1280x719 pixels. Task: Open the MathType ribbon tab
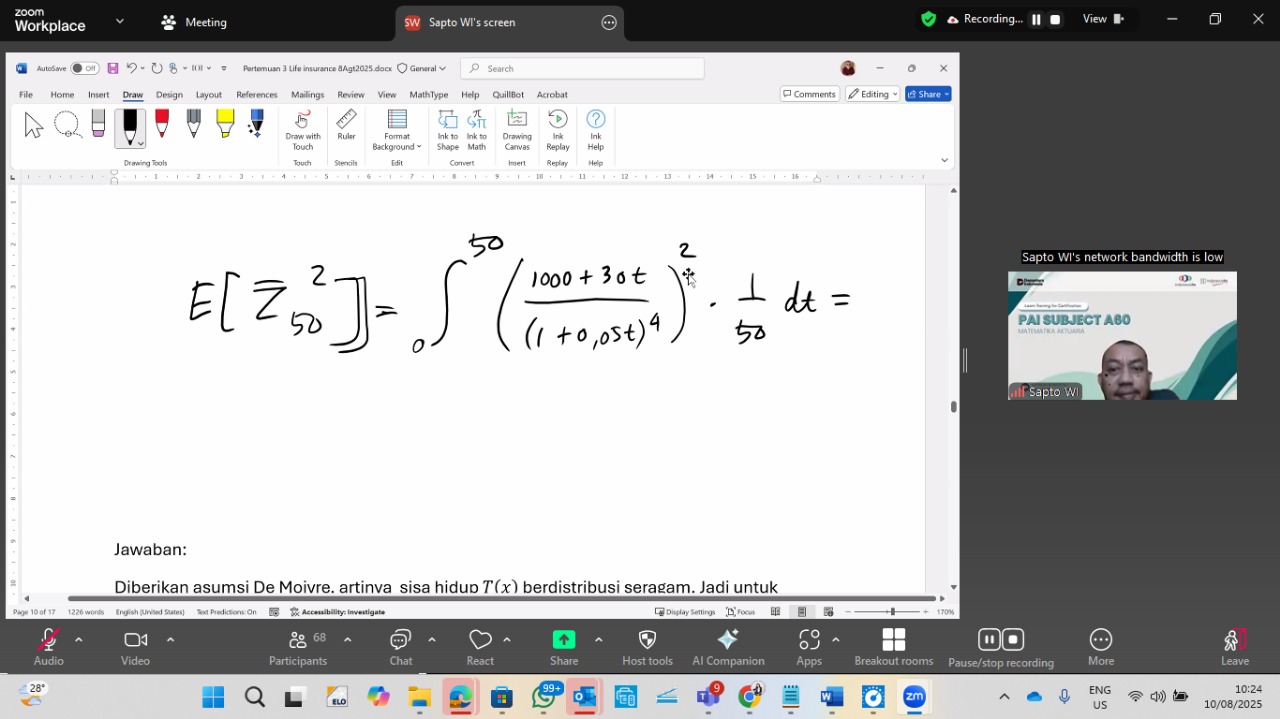click(428, 95)
